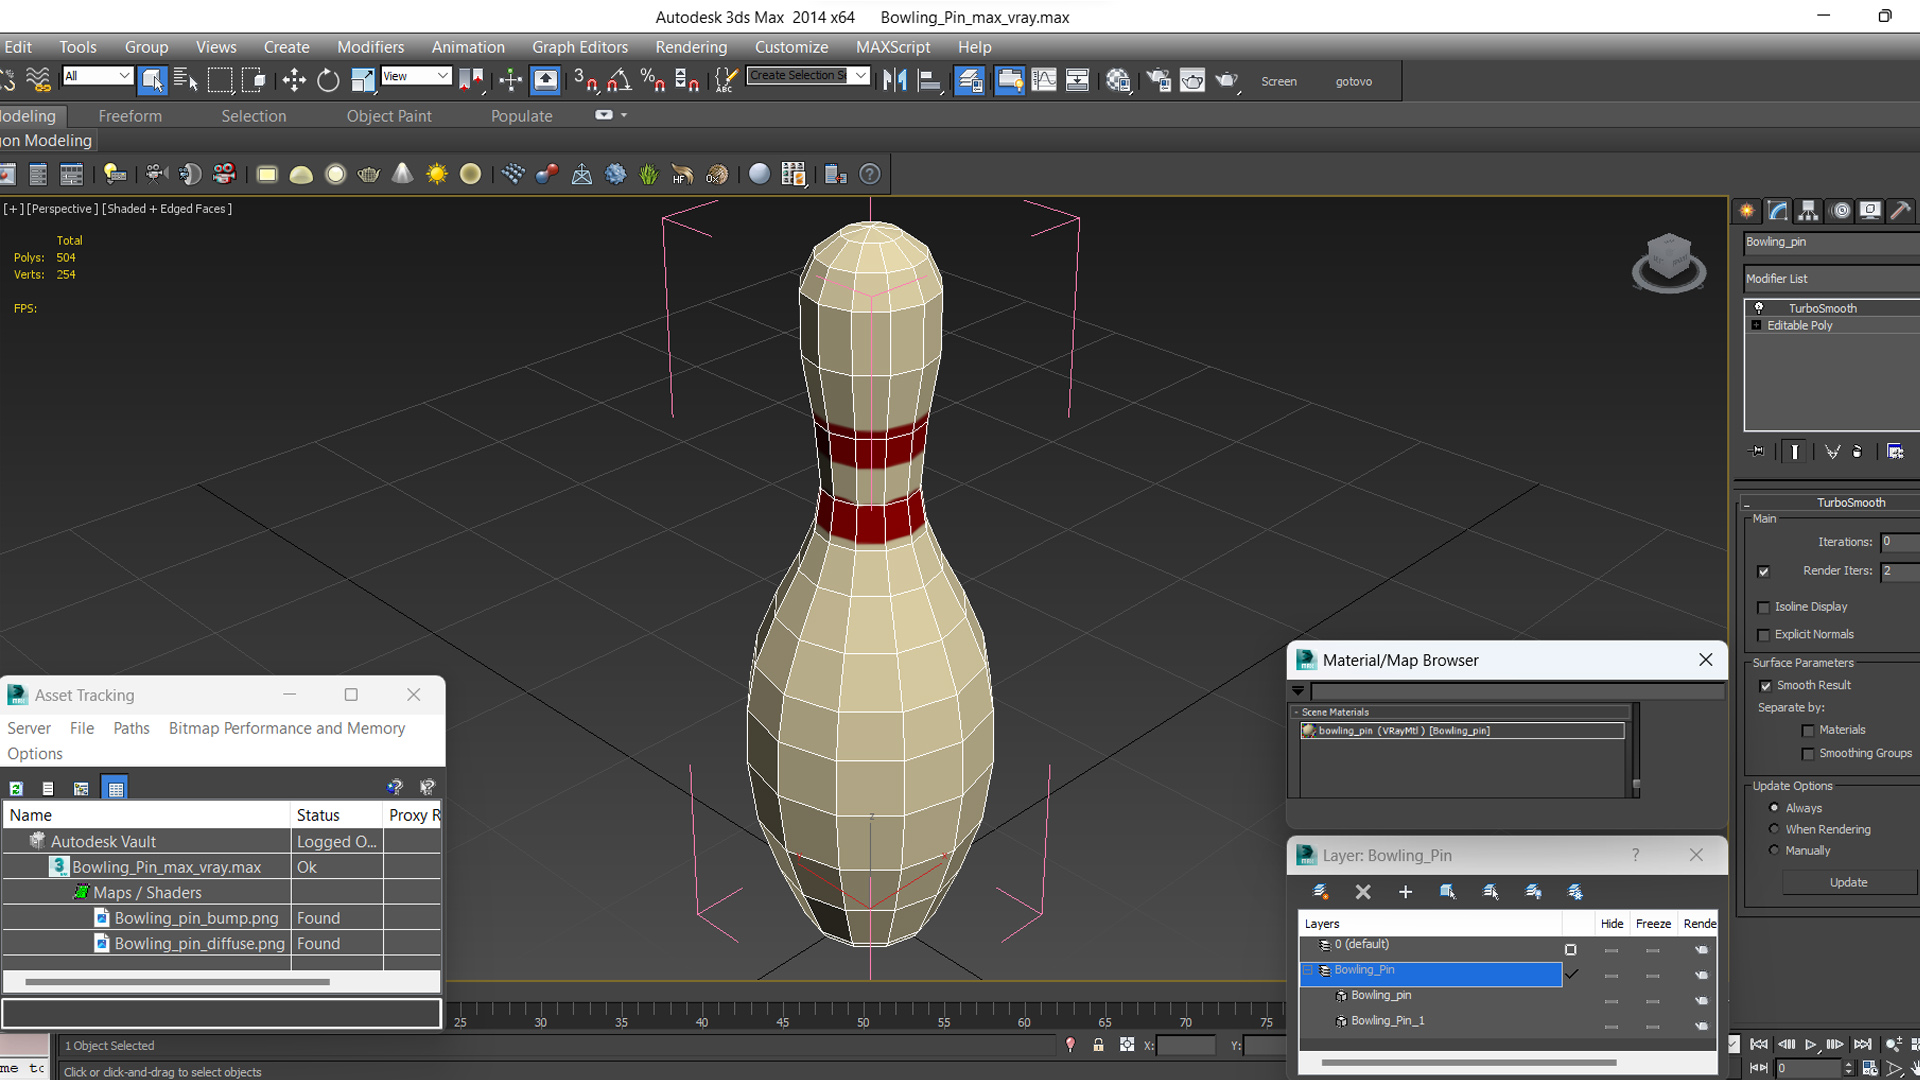Select the Move tool in the toolbar
The image size is (1920, 1080).
[x=294, y=81]
